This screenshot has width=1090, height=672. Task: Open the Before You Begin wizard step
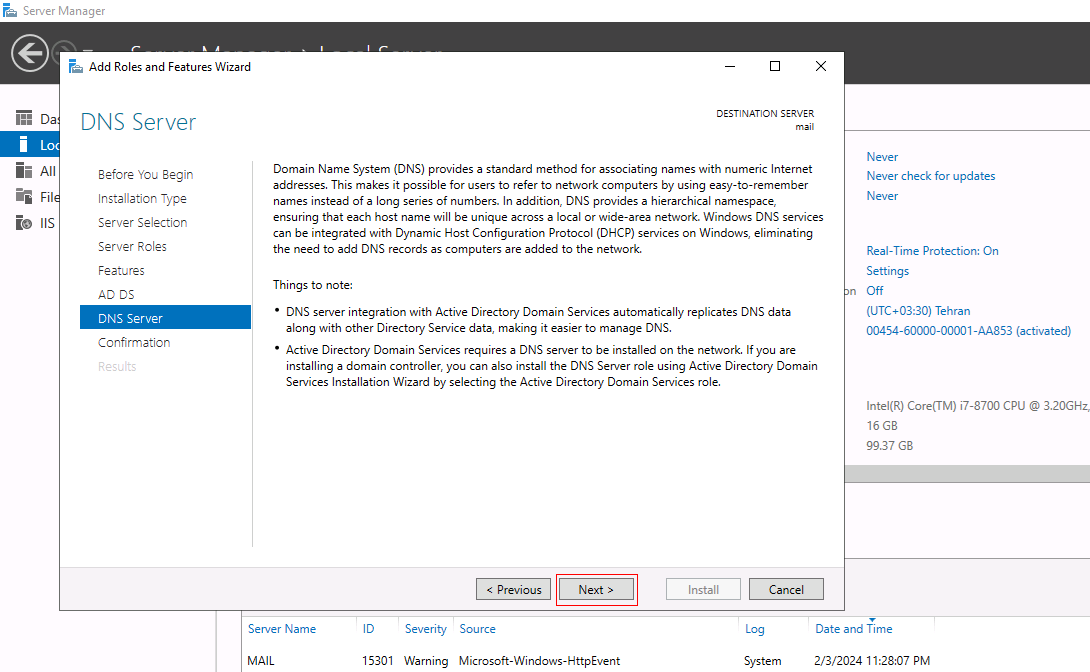coord(145,174)
